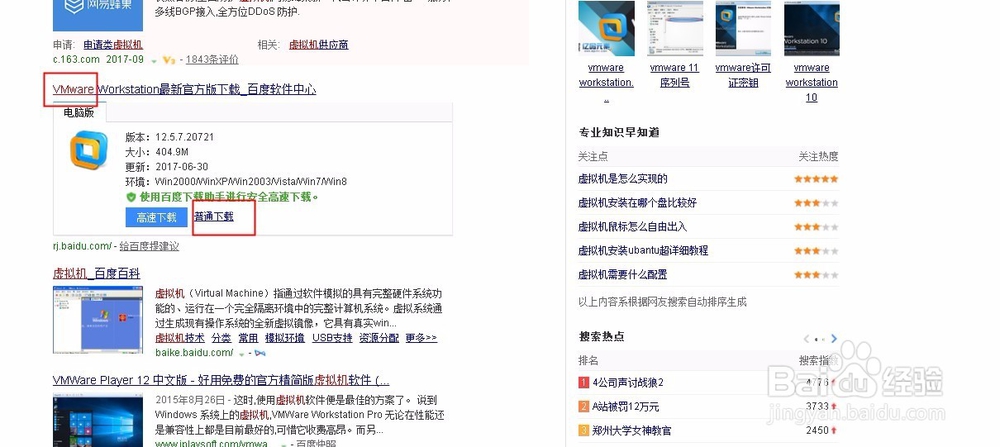Open the vmware 11 序列号 thumbnail image

(x=675, y=29)
